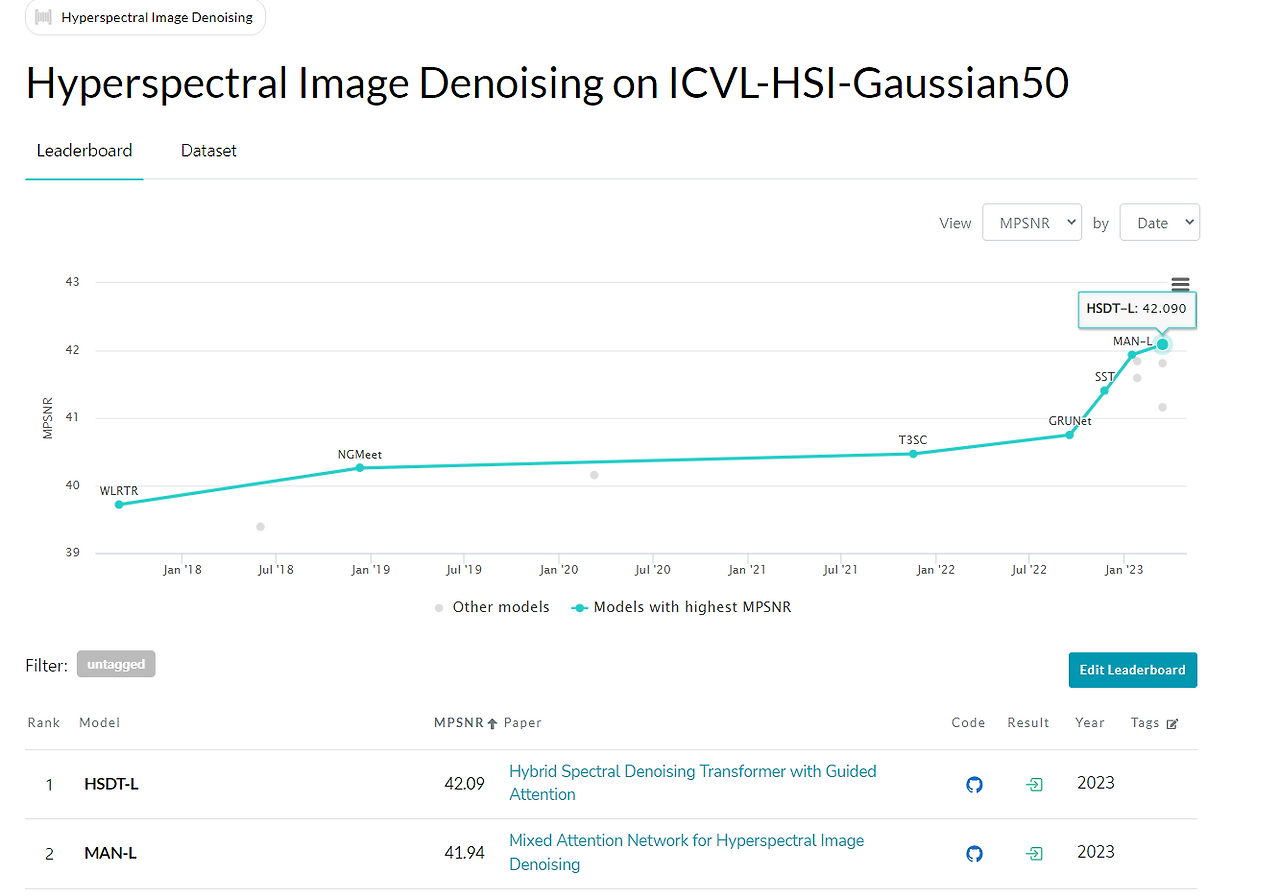This screenshot has height=896, width=1280.
Task: Click the Result export icon for HSDT-L
Action: tap(1034, 784)
